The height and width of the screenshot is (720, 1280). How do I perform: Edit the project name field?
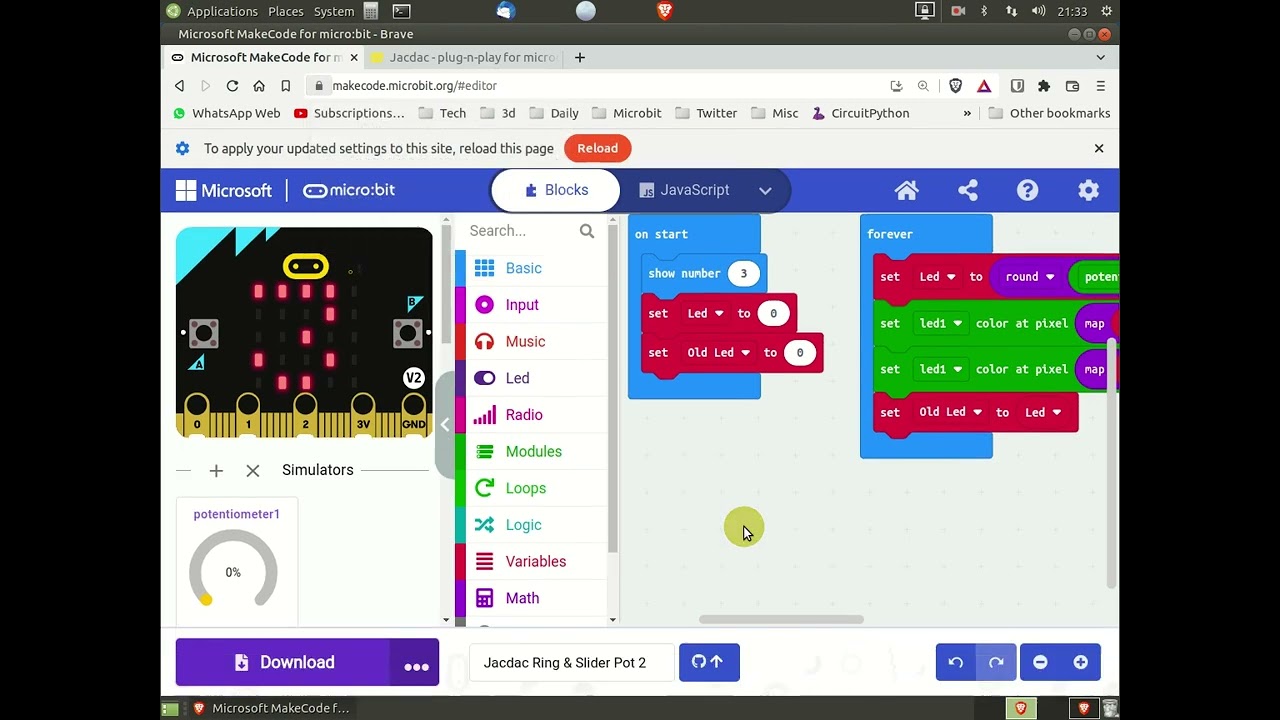coord(572,662)
